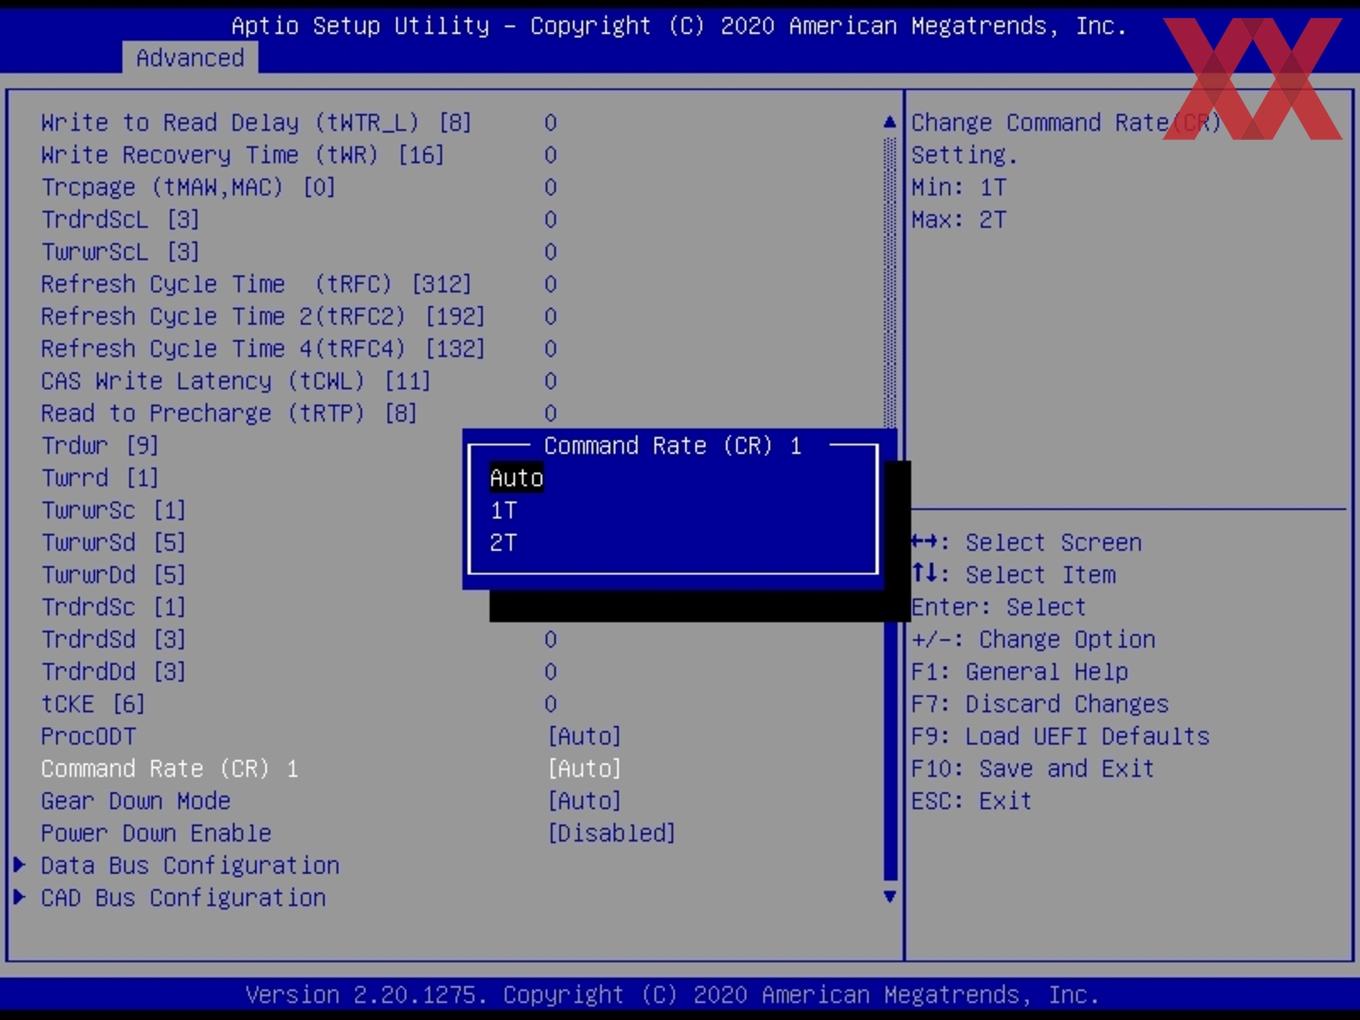The image size is (1360, 1020).
Task: Select Write to Read Delay (tWTR_L) row
Action: pyautogui.click(x=256, y=122)
